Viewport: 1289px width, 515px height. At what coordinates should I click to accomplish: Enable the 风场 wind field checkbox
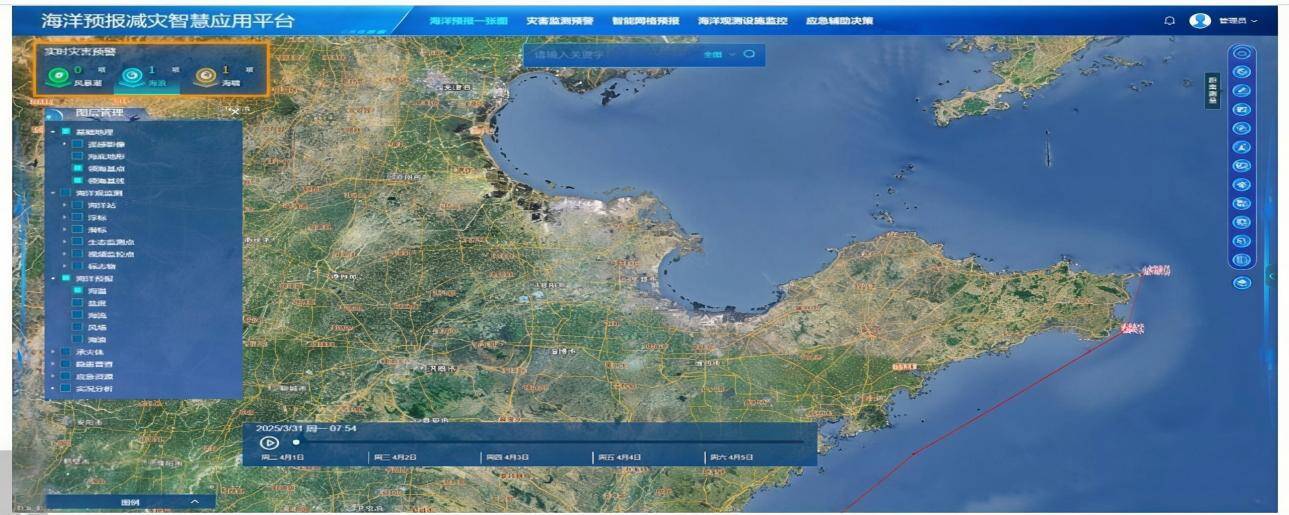tap(78, 327)
